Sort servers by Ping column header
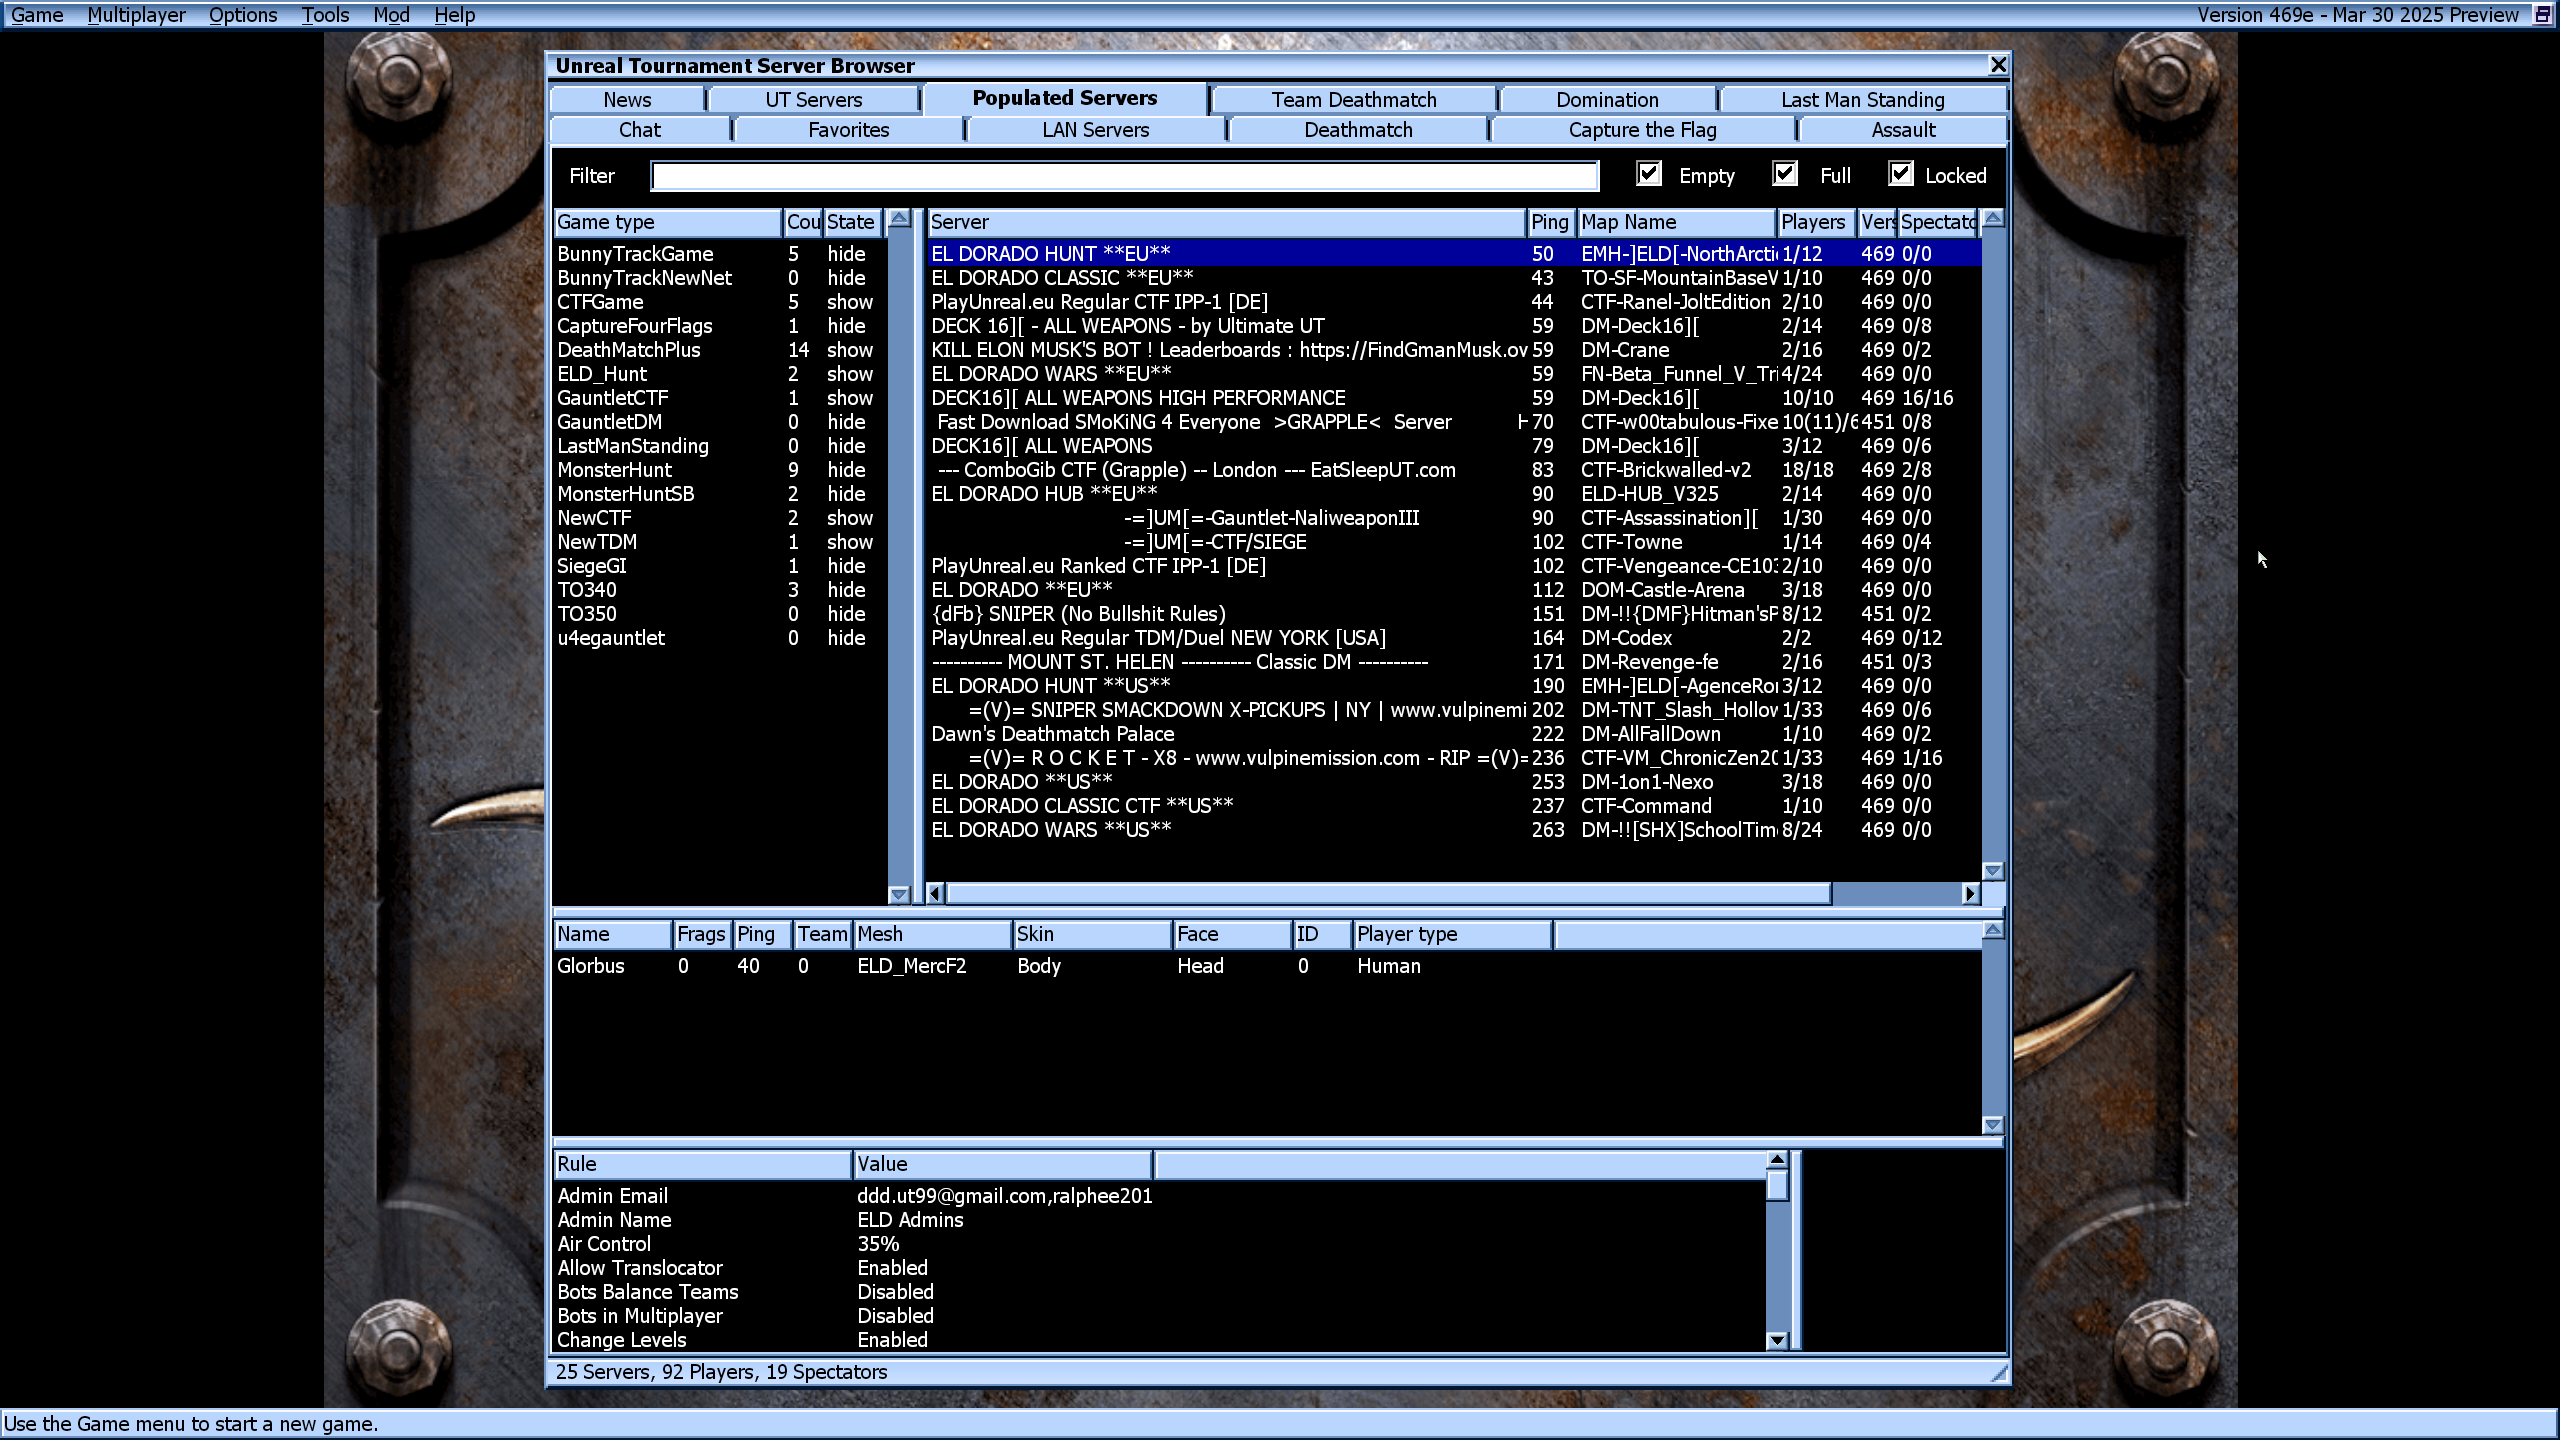Image resolution: width=2560 pixels, height=1440 pixels. coord(1550,222)
